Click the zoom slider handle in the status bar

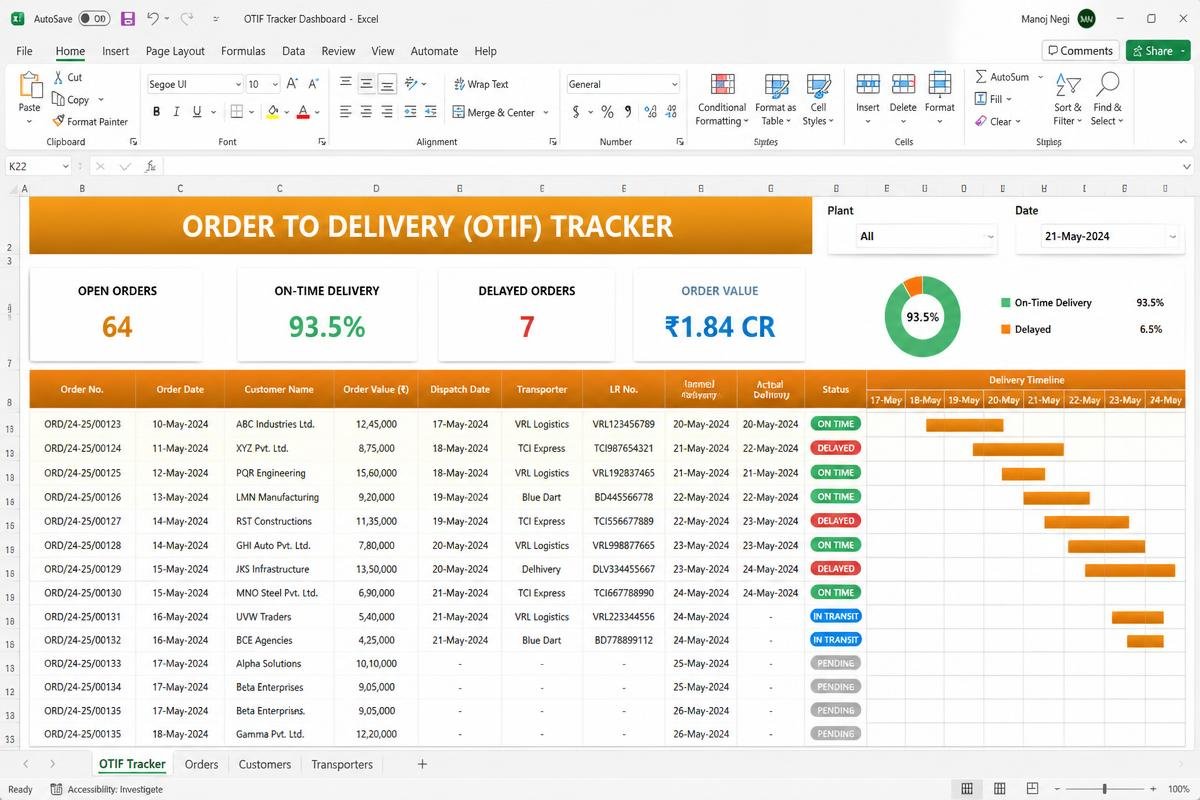point(1104,789)
